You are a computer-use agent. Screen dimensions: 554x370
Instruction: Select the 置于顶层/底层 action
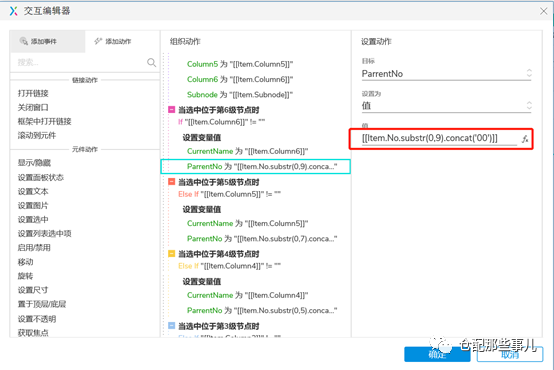42,304
